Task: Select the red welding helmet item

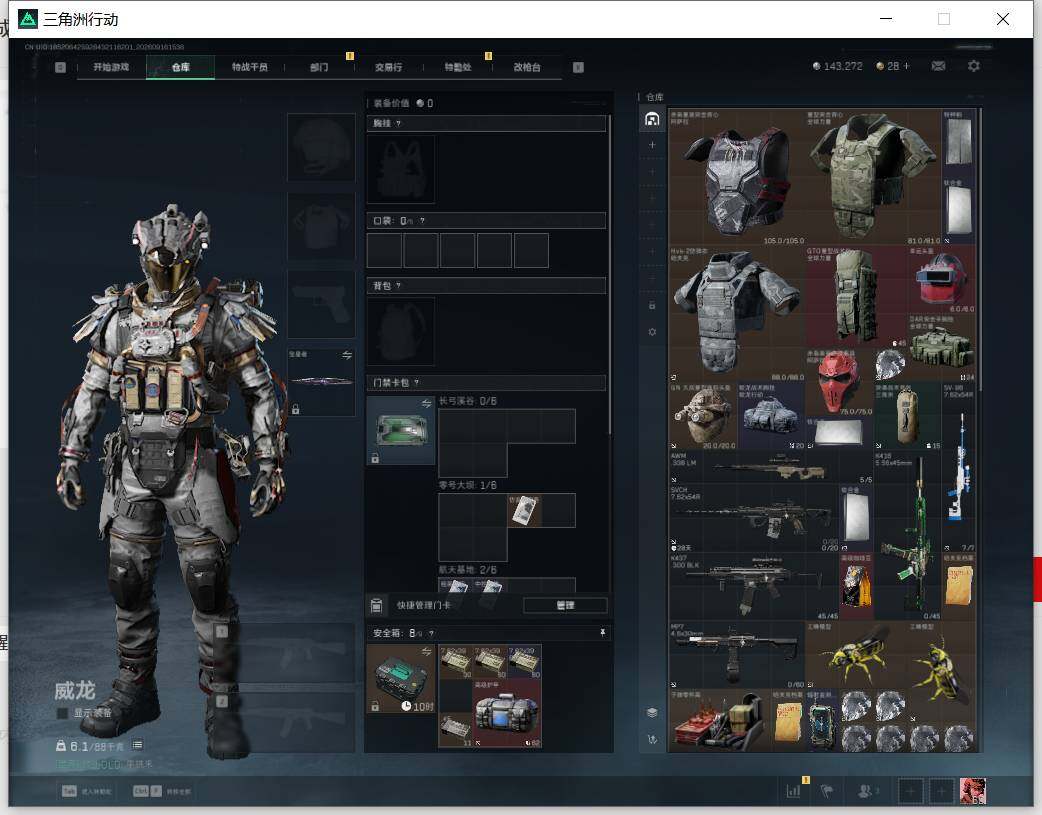Action: point(942,280)
